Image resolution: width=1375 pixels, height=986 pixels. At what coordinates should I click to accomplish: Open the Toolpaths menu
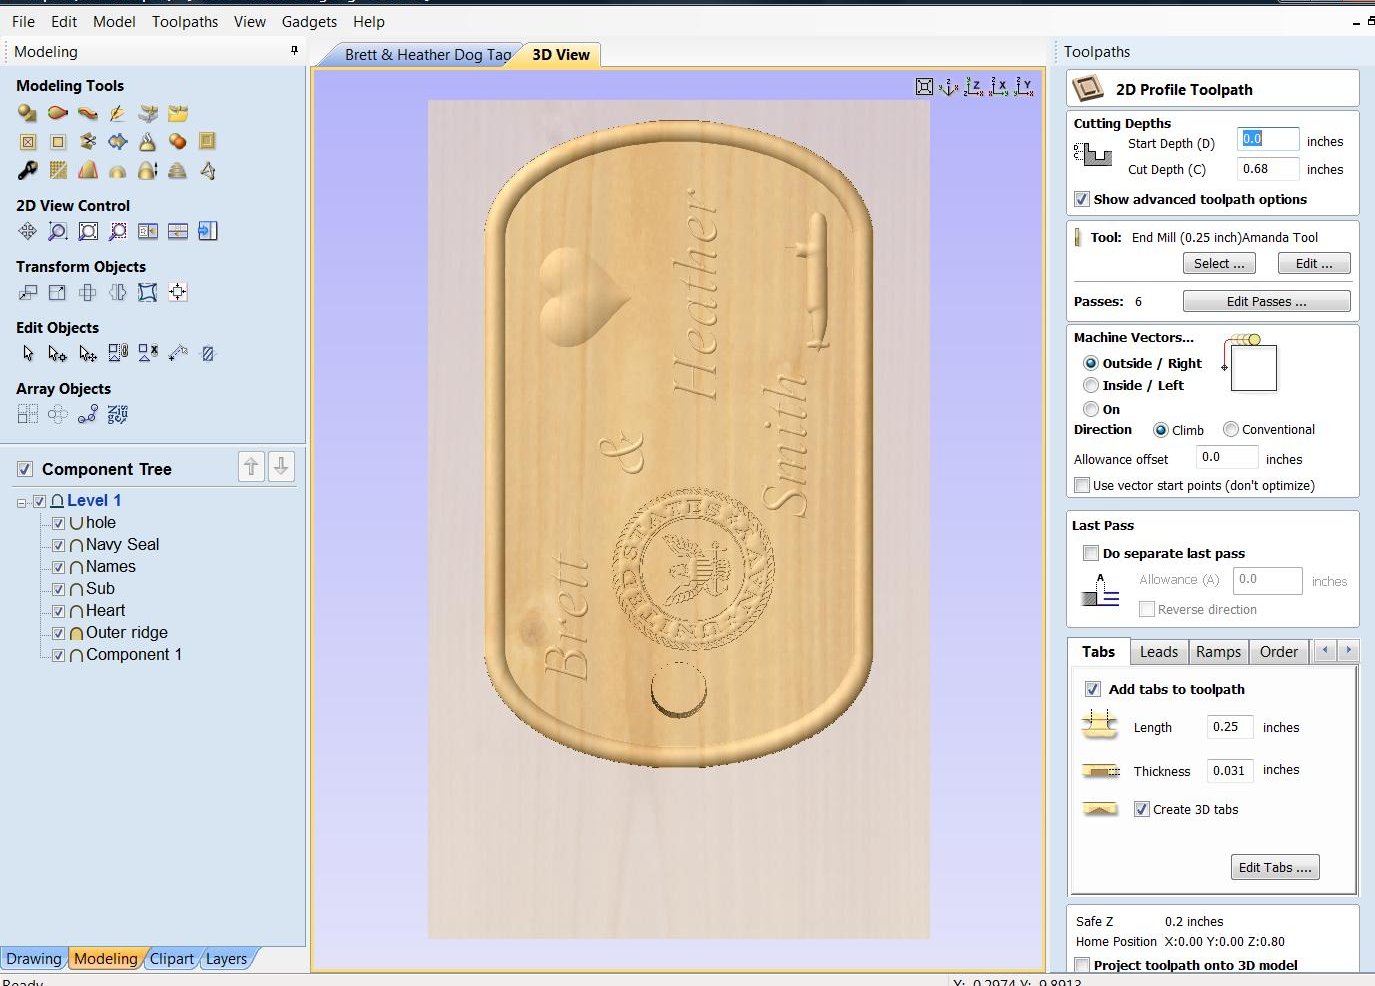(x=185, y=21)
